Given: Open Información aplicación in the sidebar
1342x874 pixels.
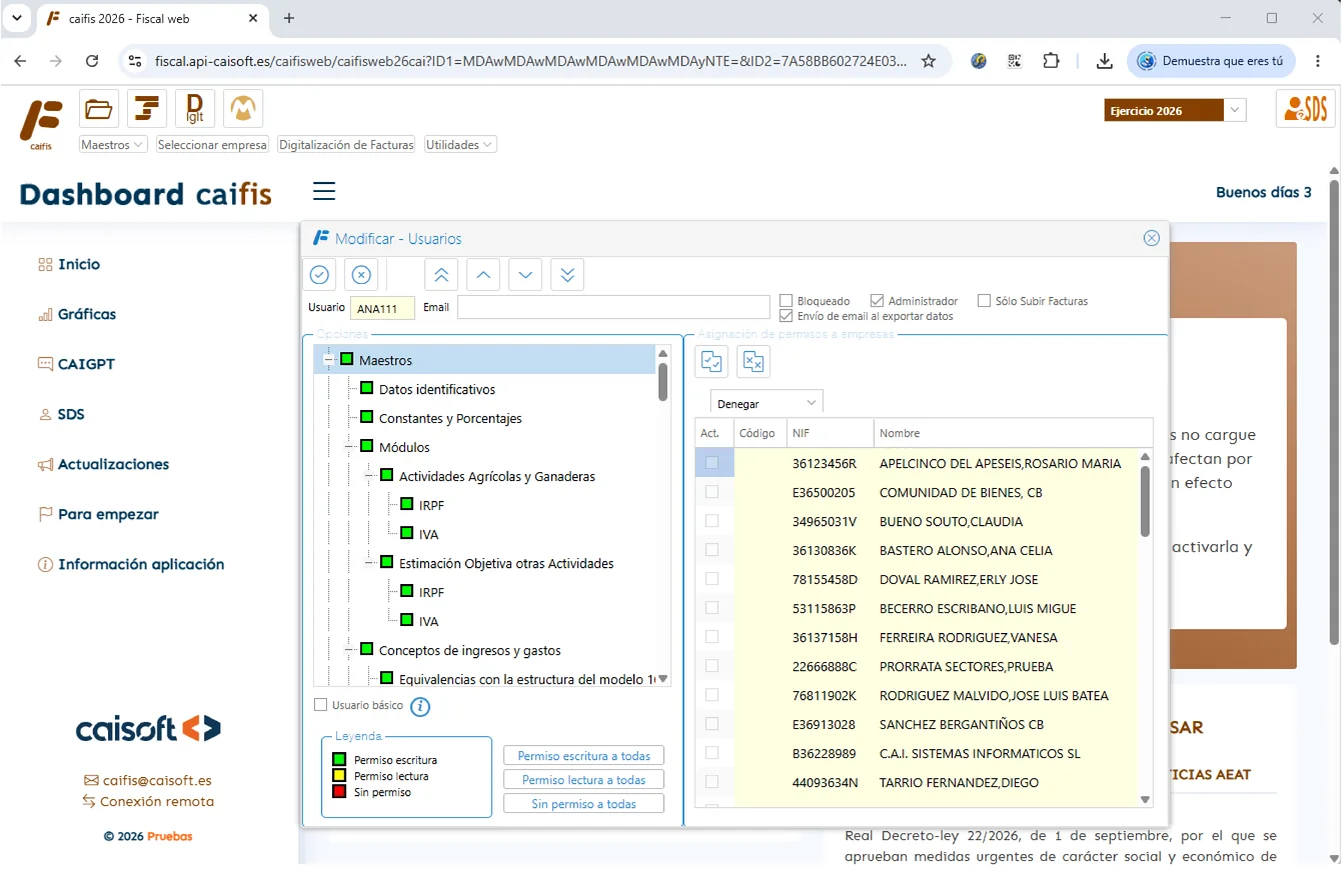Looking at the screenshot, I should (x=131, y=564).
